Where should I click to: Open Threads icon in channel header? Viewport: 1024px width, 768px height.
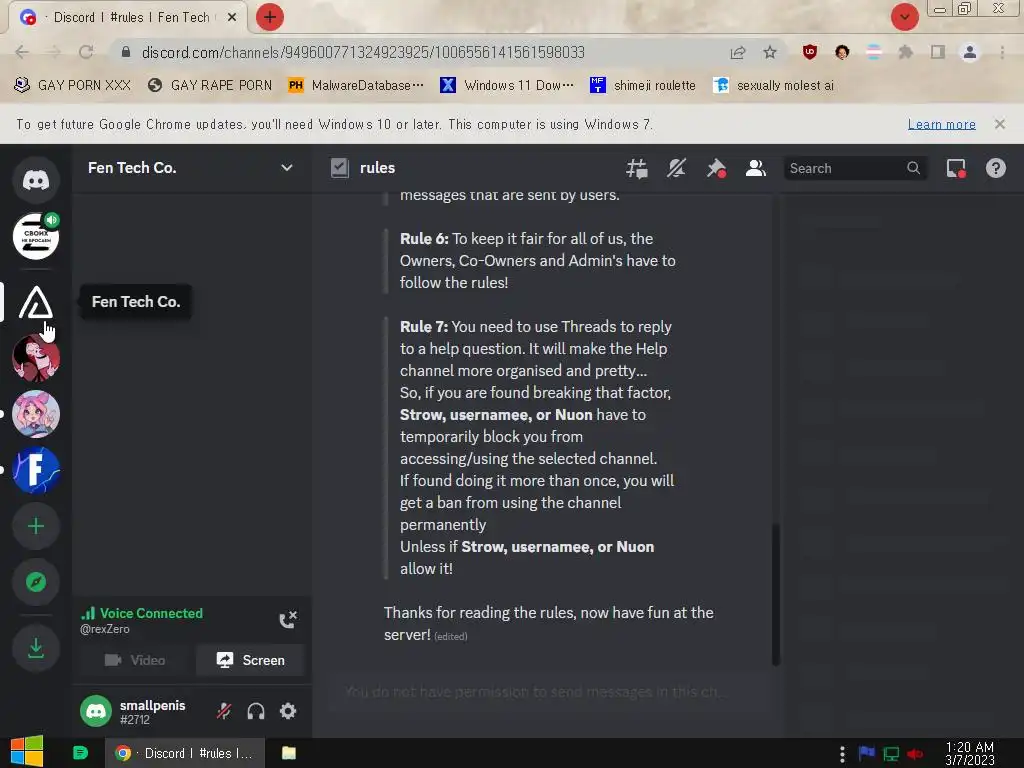[x=637, y=168]
